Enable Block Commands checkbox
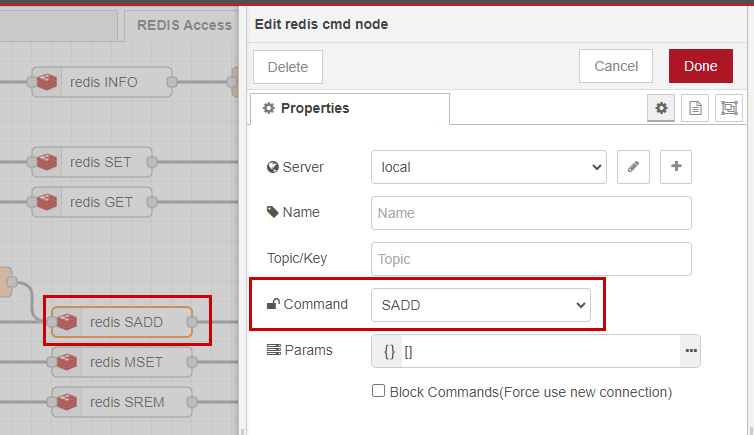 (378, 391)
